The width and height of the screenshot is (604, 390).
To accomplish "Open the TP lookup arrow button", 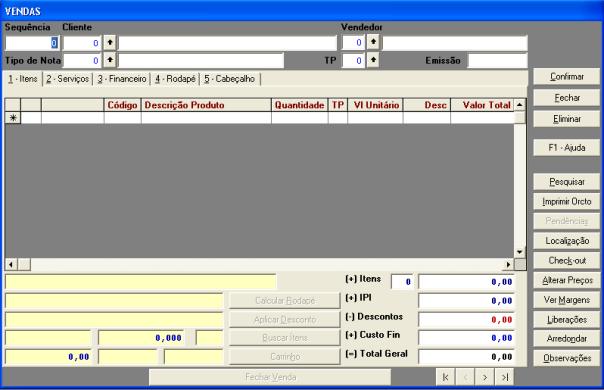I will point(372,60).
